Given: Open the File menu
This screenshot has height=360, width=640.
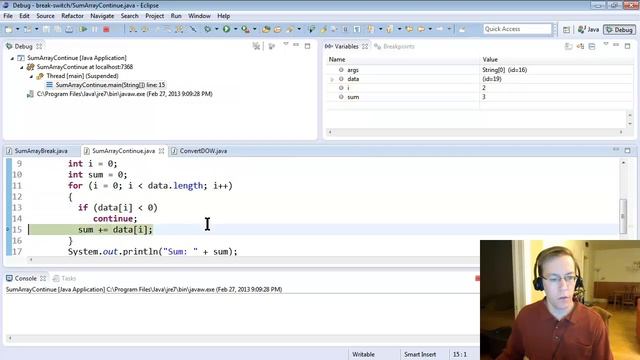Looking at the screenshot, I should 8,16.
